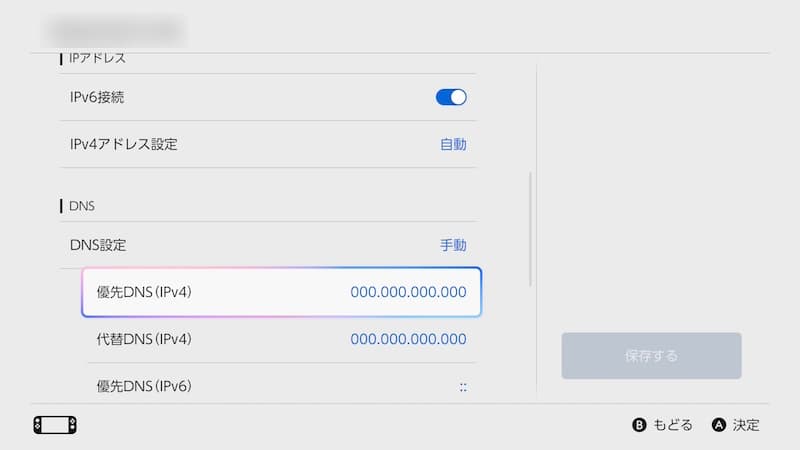Select the 優先DNS (IPv6) row
The width and height of the screenshot is (800, 450).
pos(144,386)
